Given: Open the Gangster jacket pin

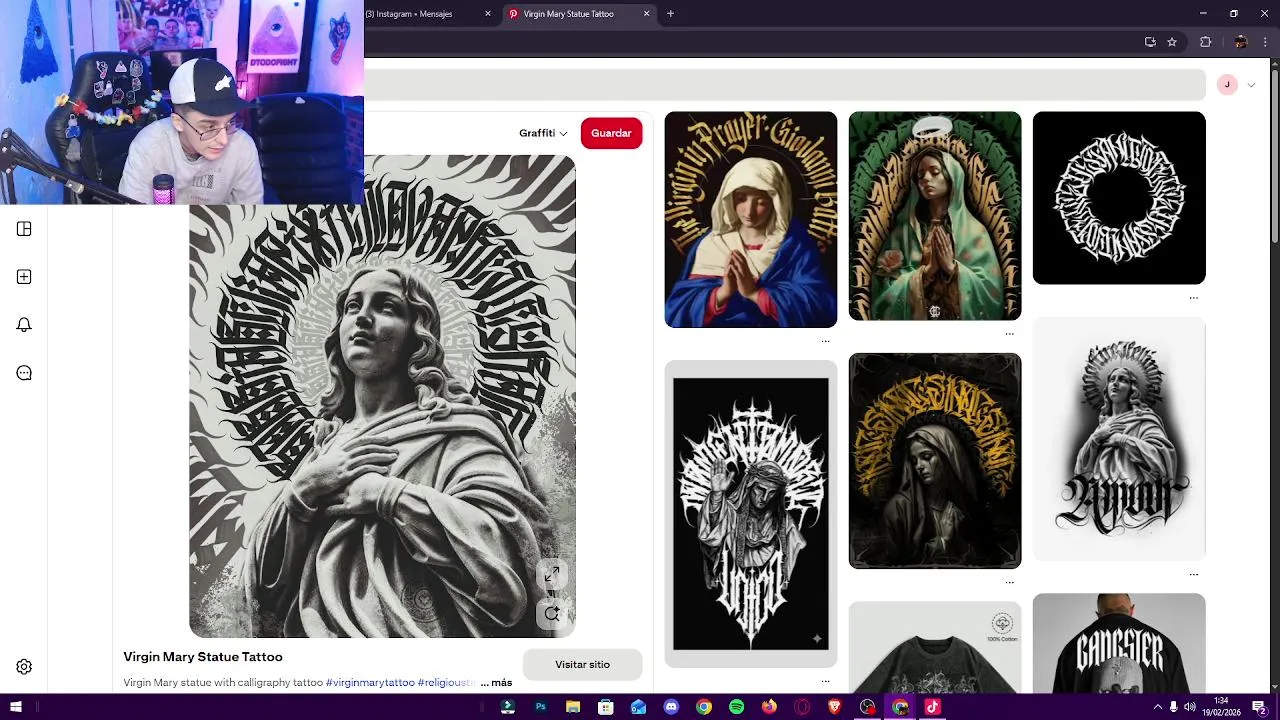Looking at the screenshot, I should tap(1119, 643).
